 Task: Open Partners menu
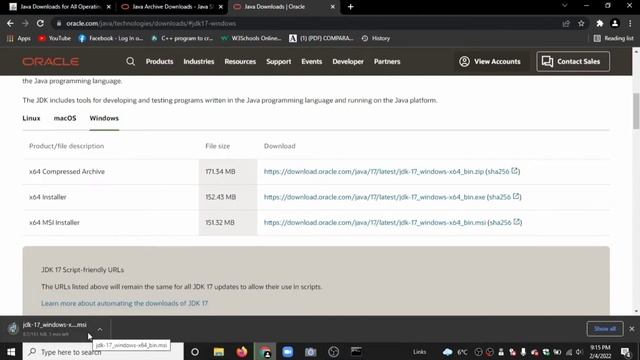coord(387,62)
